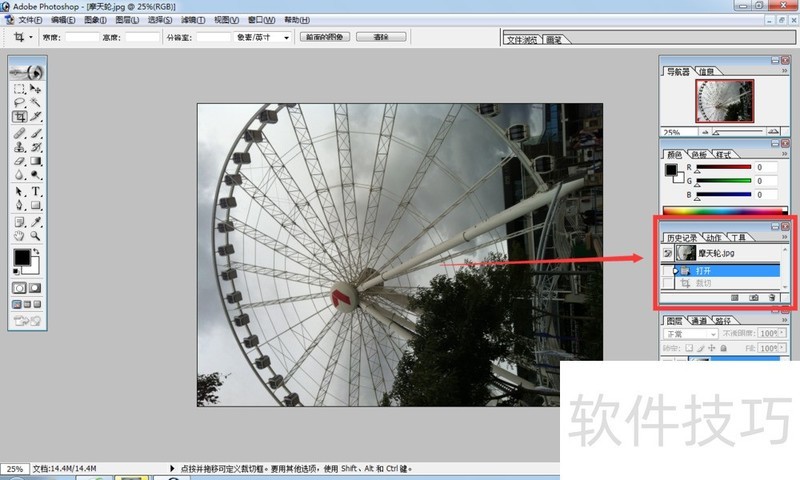Open the Crop tool preset picker arrow
Image resolution: width=800 pixels, height=480 pixels.
31,37
